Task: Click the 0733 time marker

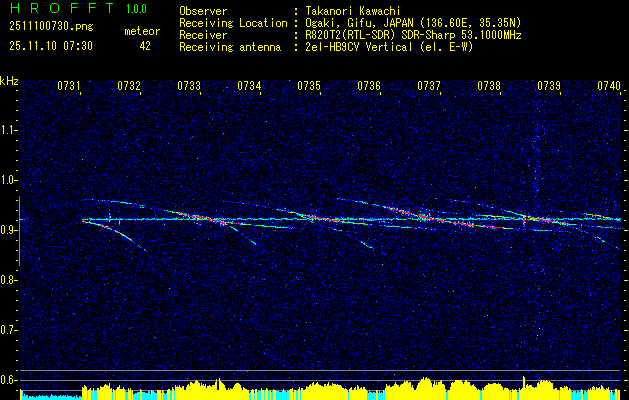Action: pos(189,86)
